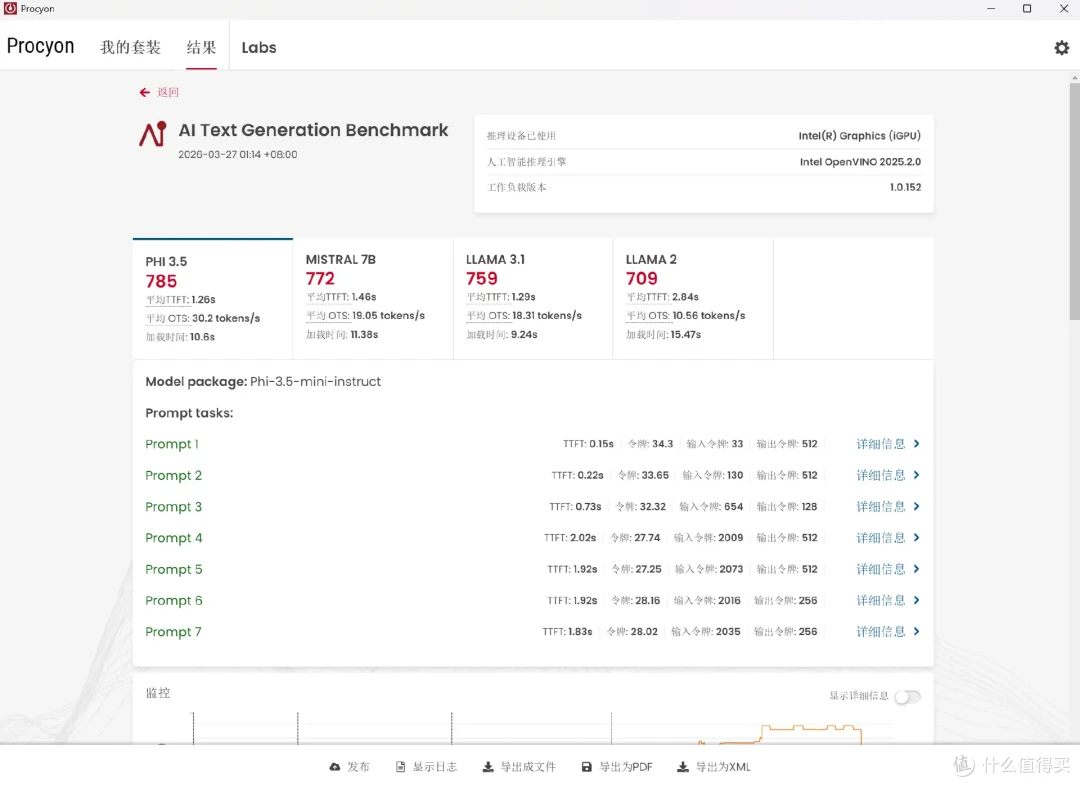Click the vertical scrollbar thumb

pos(1074,201)
